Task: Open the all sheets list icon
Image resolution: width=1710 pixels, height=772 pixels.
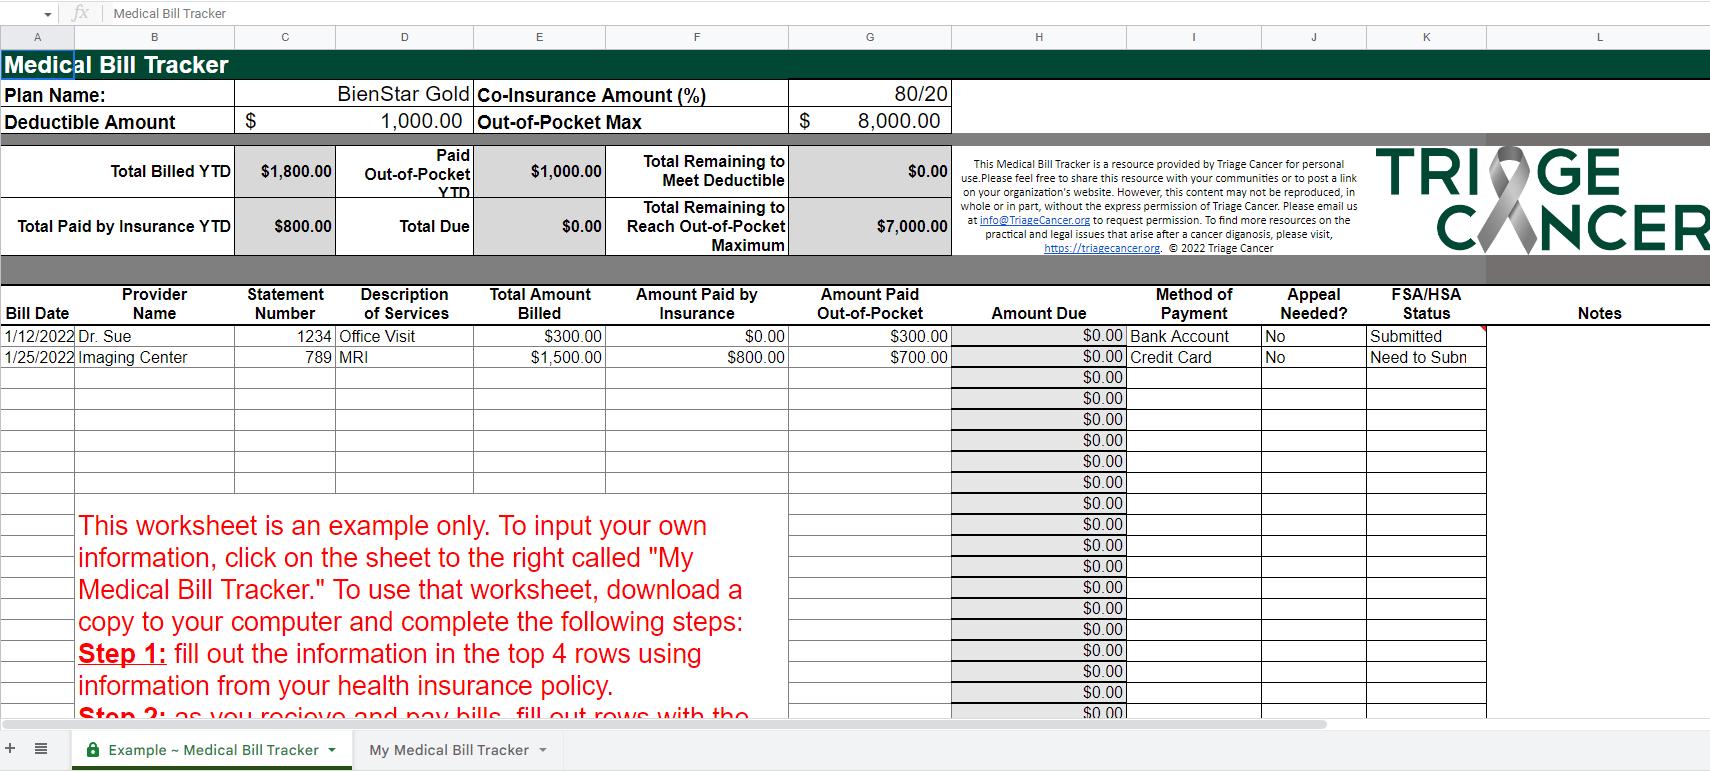Action: (x=41, y=749)
